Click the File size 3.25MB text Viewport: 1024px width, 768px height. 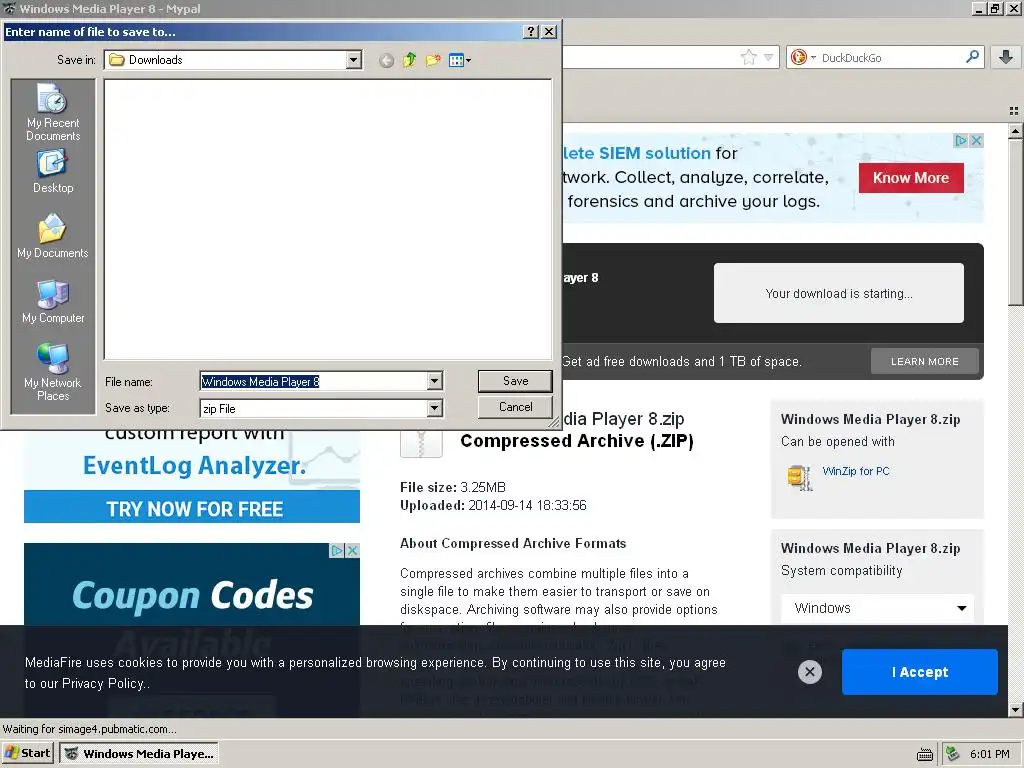453,487
